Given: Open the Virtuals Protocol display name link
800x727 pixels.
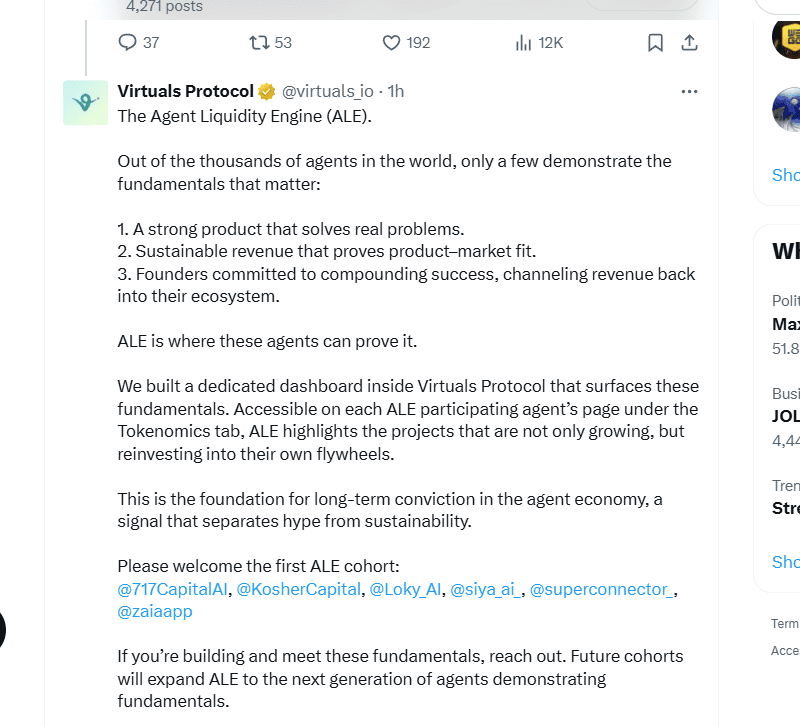Looking at the screenshot, I should (x=185, y=91).
